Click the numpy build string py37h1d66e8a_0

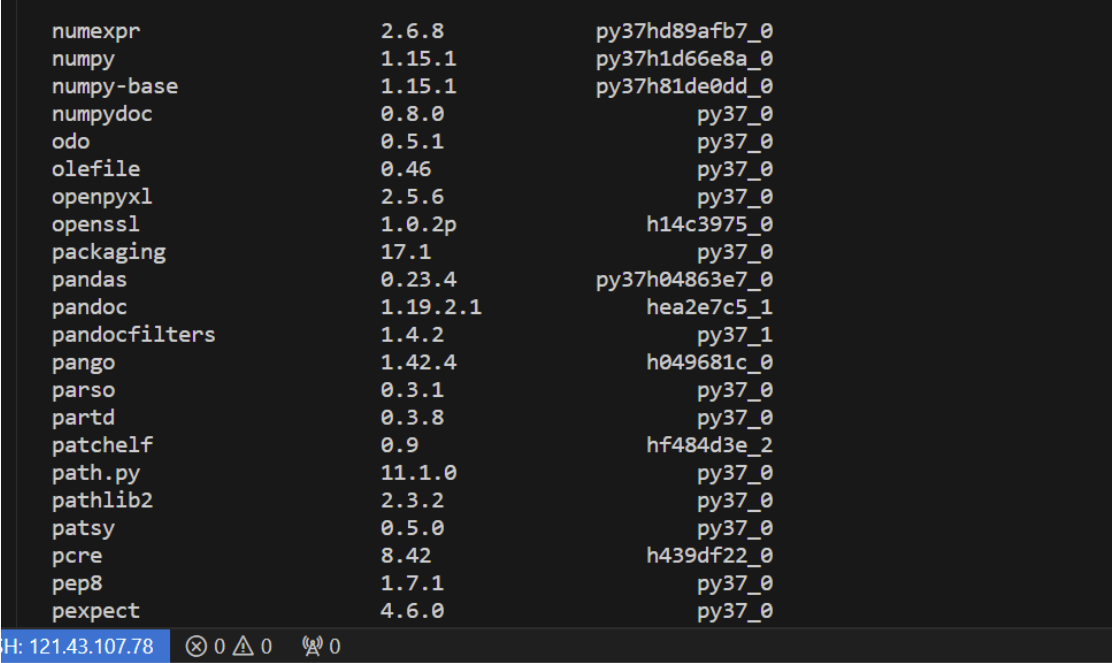coord(684,59)
